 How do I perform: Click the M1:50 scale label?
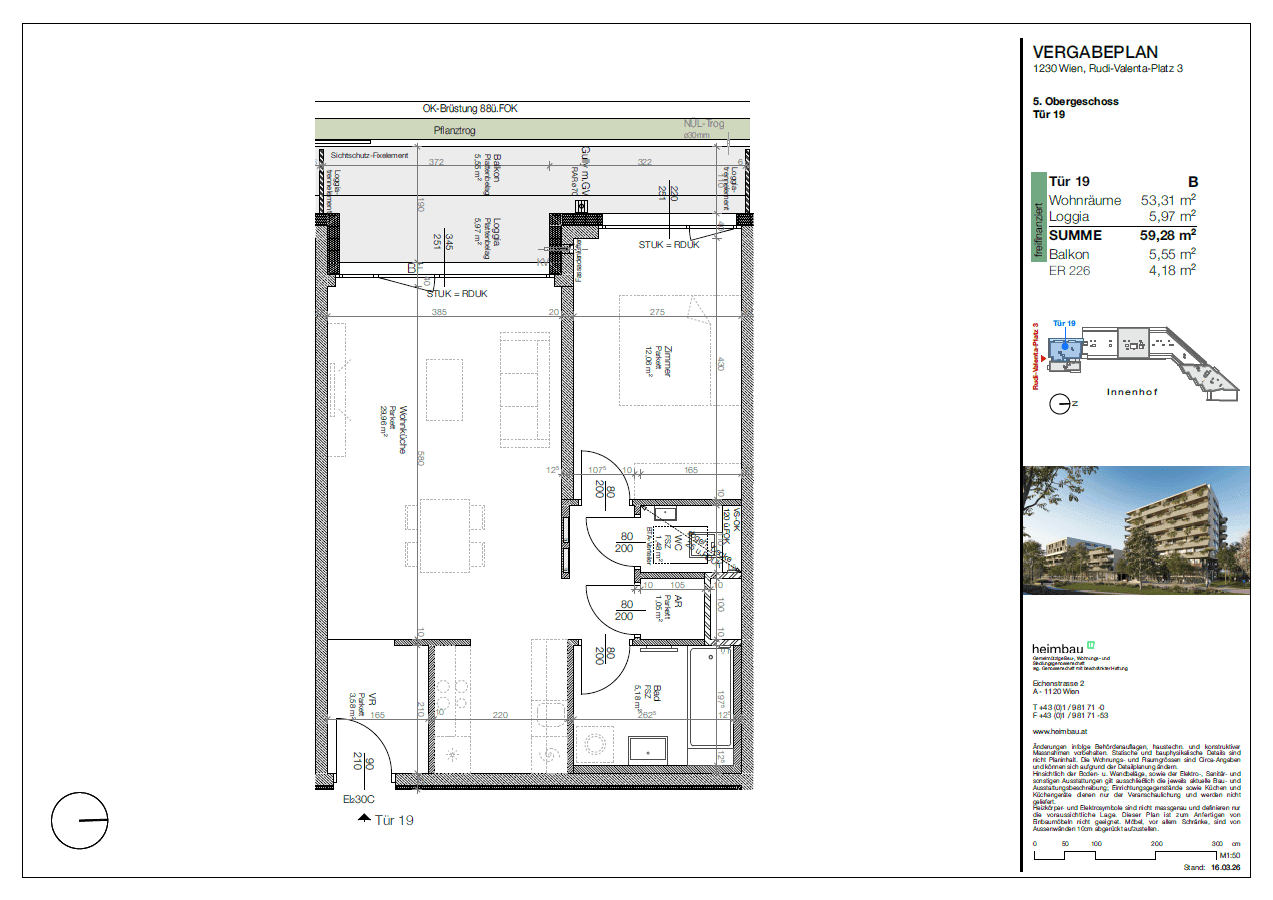[x=1229, y=857]
